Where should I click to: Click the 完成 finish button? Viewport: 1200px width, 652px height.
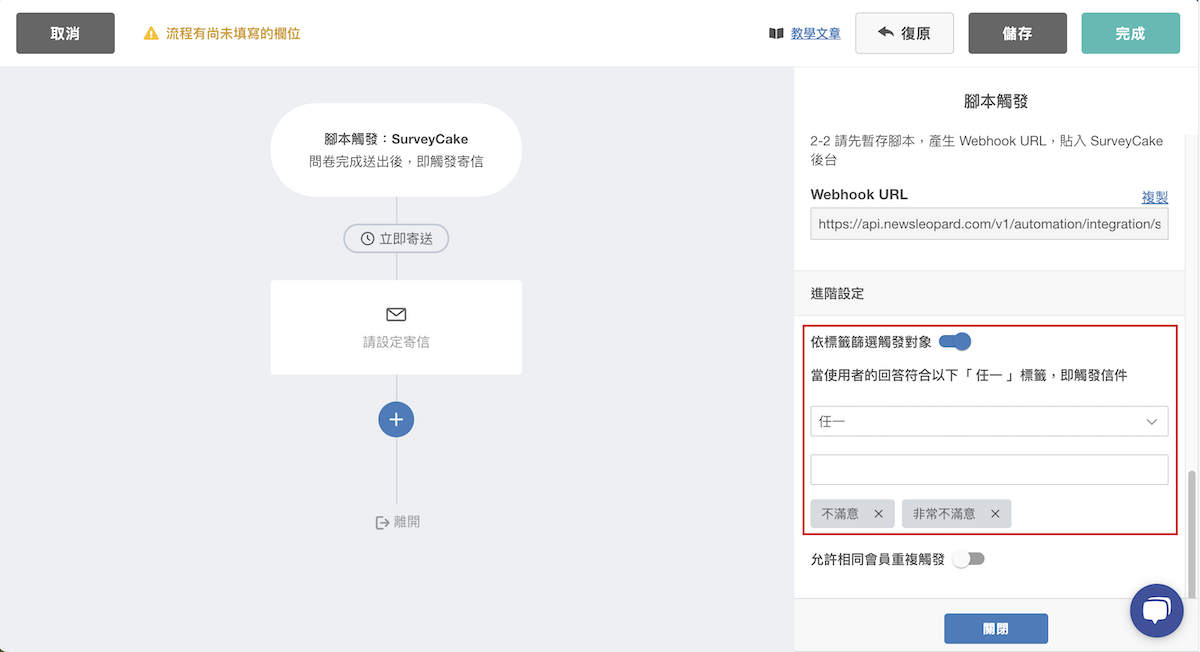pos(1130,33)
